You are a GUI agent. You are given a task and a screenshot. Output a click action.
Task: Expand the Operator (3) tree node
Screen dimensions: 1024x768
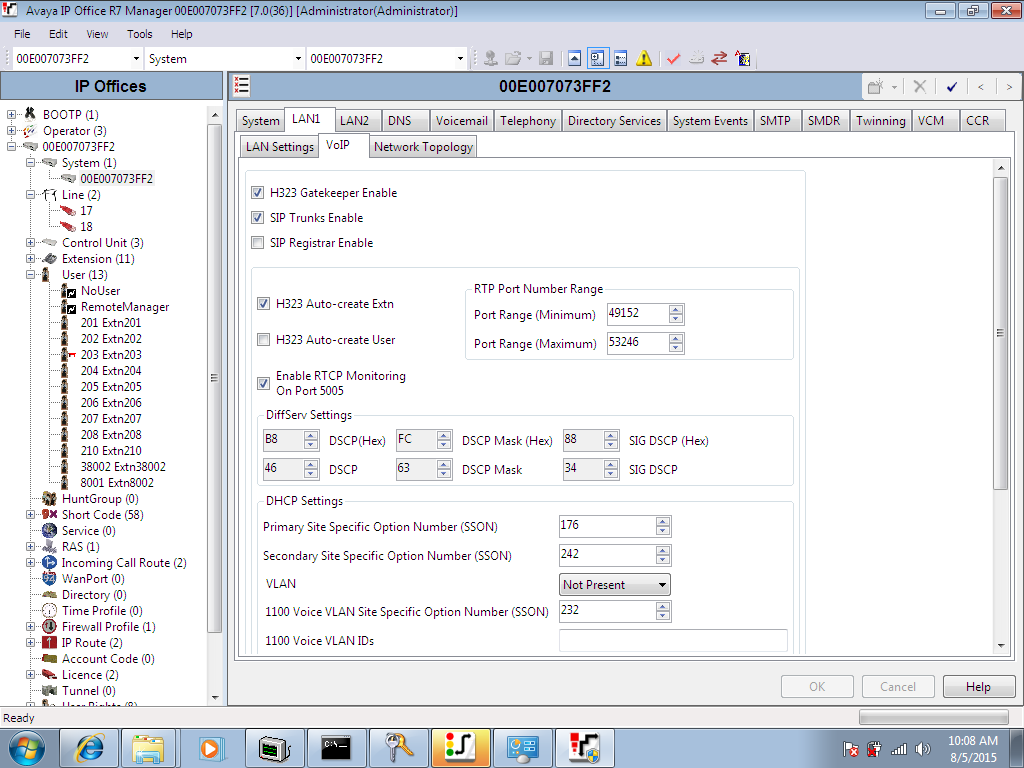coord(11,131)
